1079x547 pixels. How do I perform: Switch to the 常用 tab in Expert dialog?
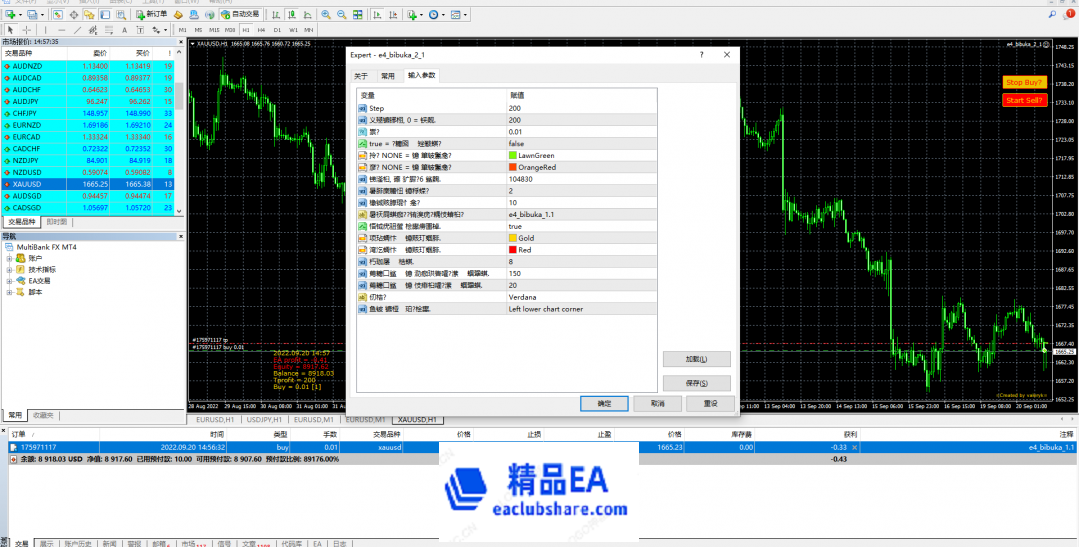pyautogui.click(x=387, y=76)
